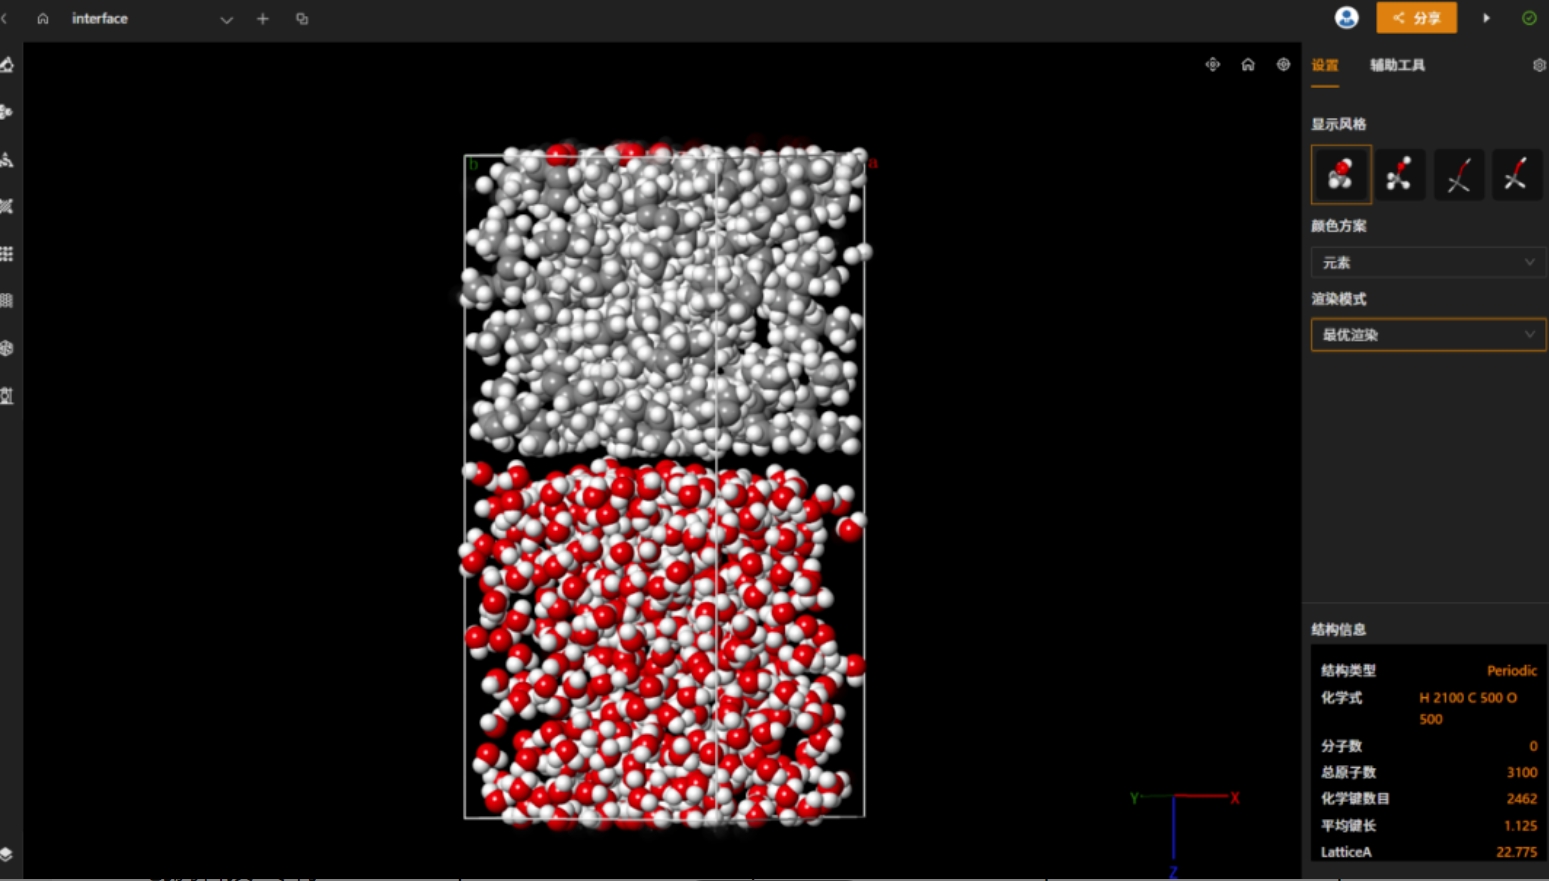
Task: Click the duplicate windows icon in top bar
Action: point(302,19)
